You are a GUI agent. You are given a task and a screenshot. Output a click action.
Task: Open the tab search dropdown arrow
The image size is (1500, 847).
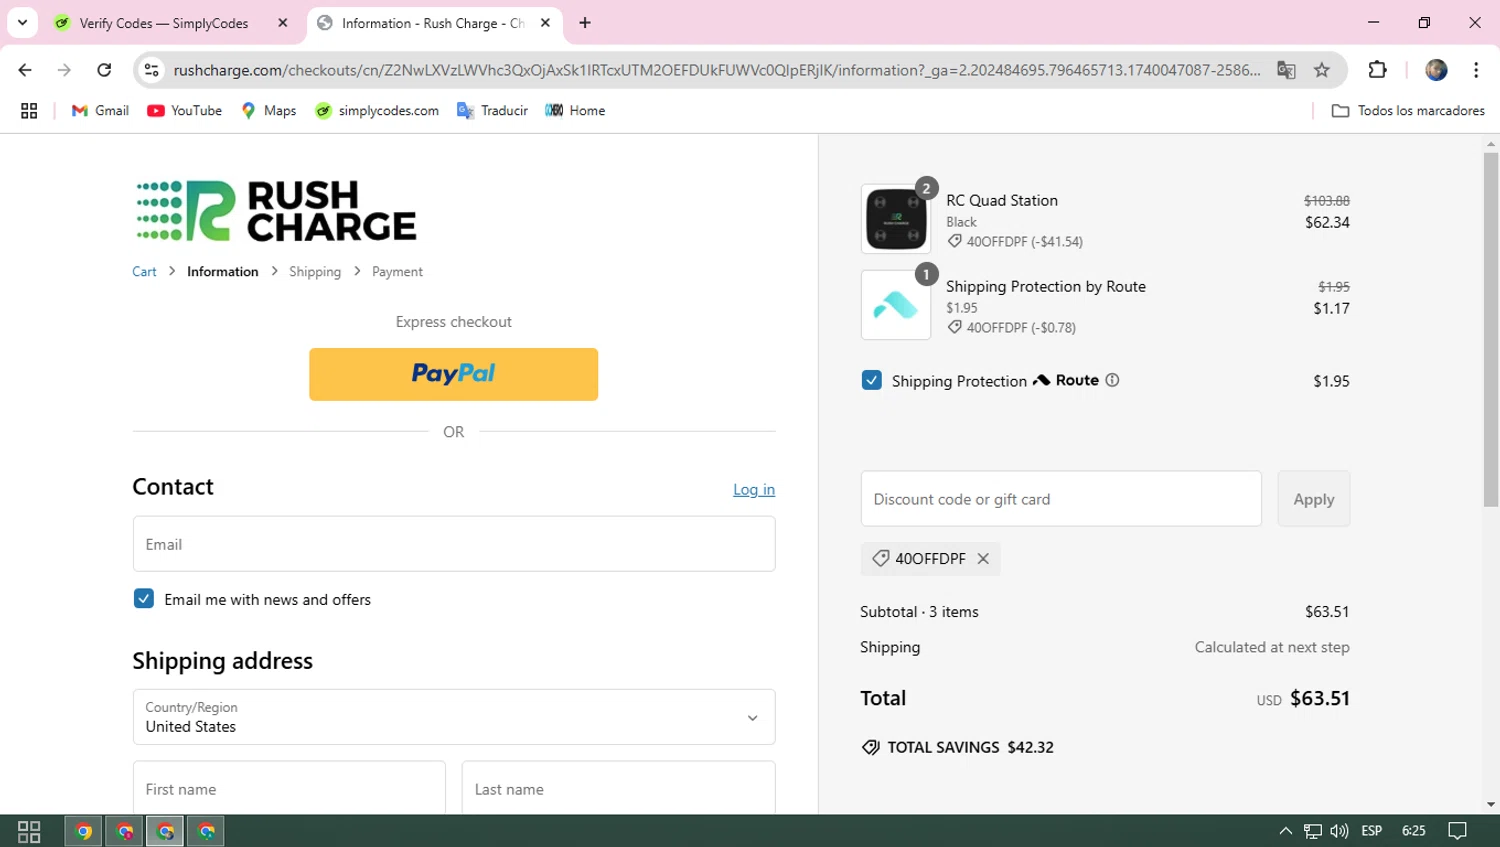click(22, 23)
